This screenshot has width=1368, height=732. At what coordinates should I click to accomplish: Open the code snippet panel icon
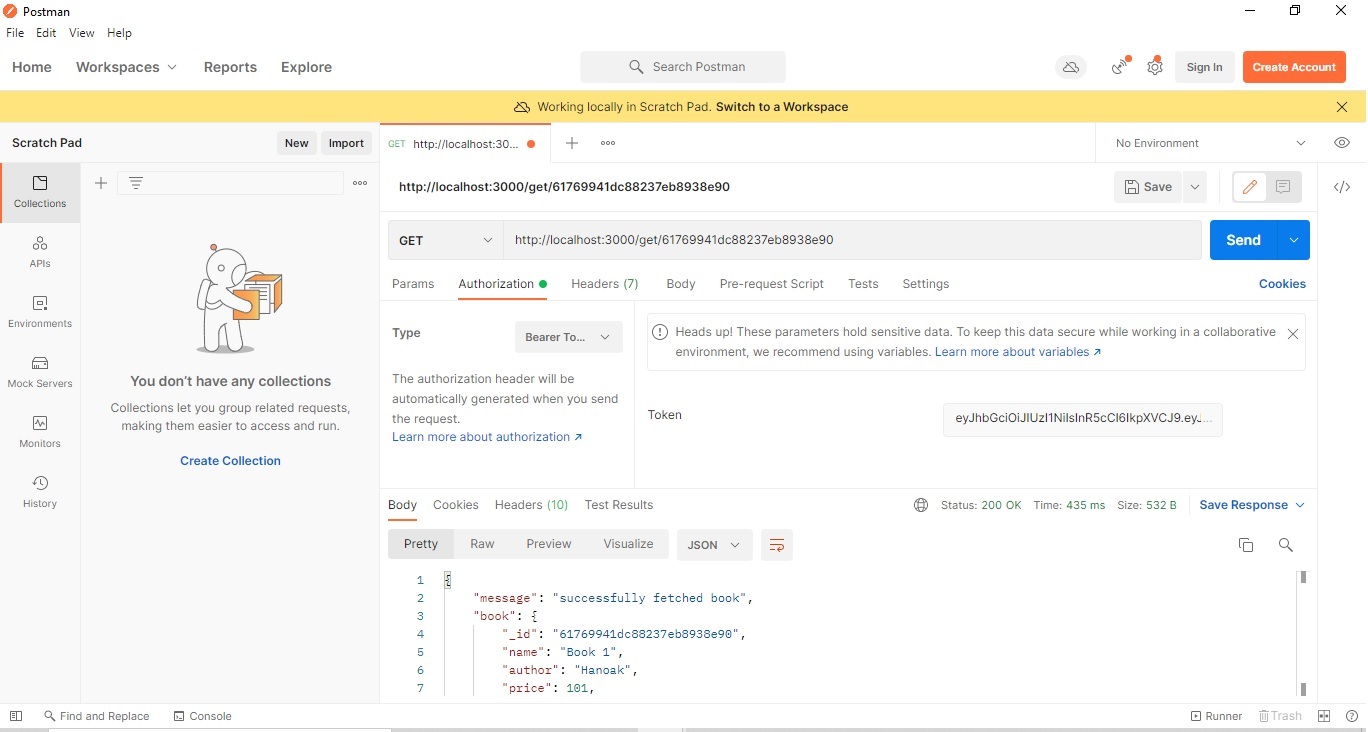point(1342,187)
